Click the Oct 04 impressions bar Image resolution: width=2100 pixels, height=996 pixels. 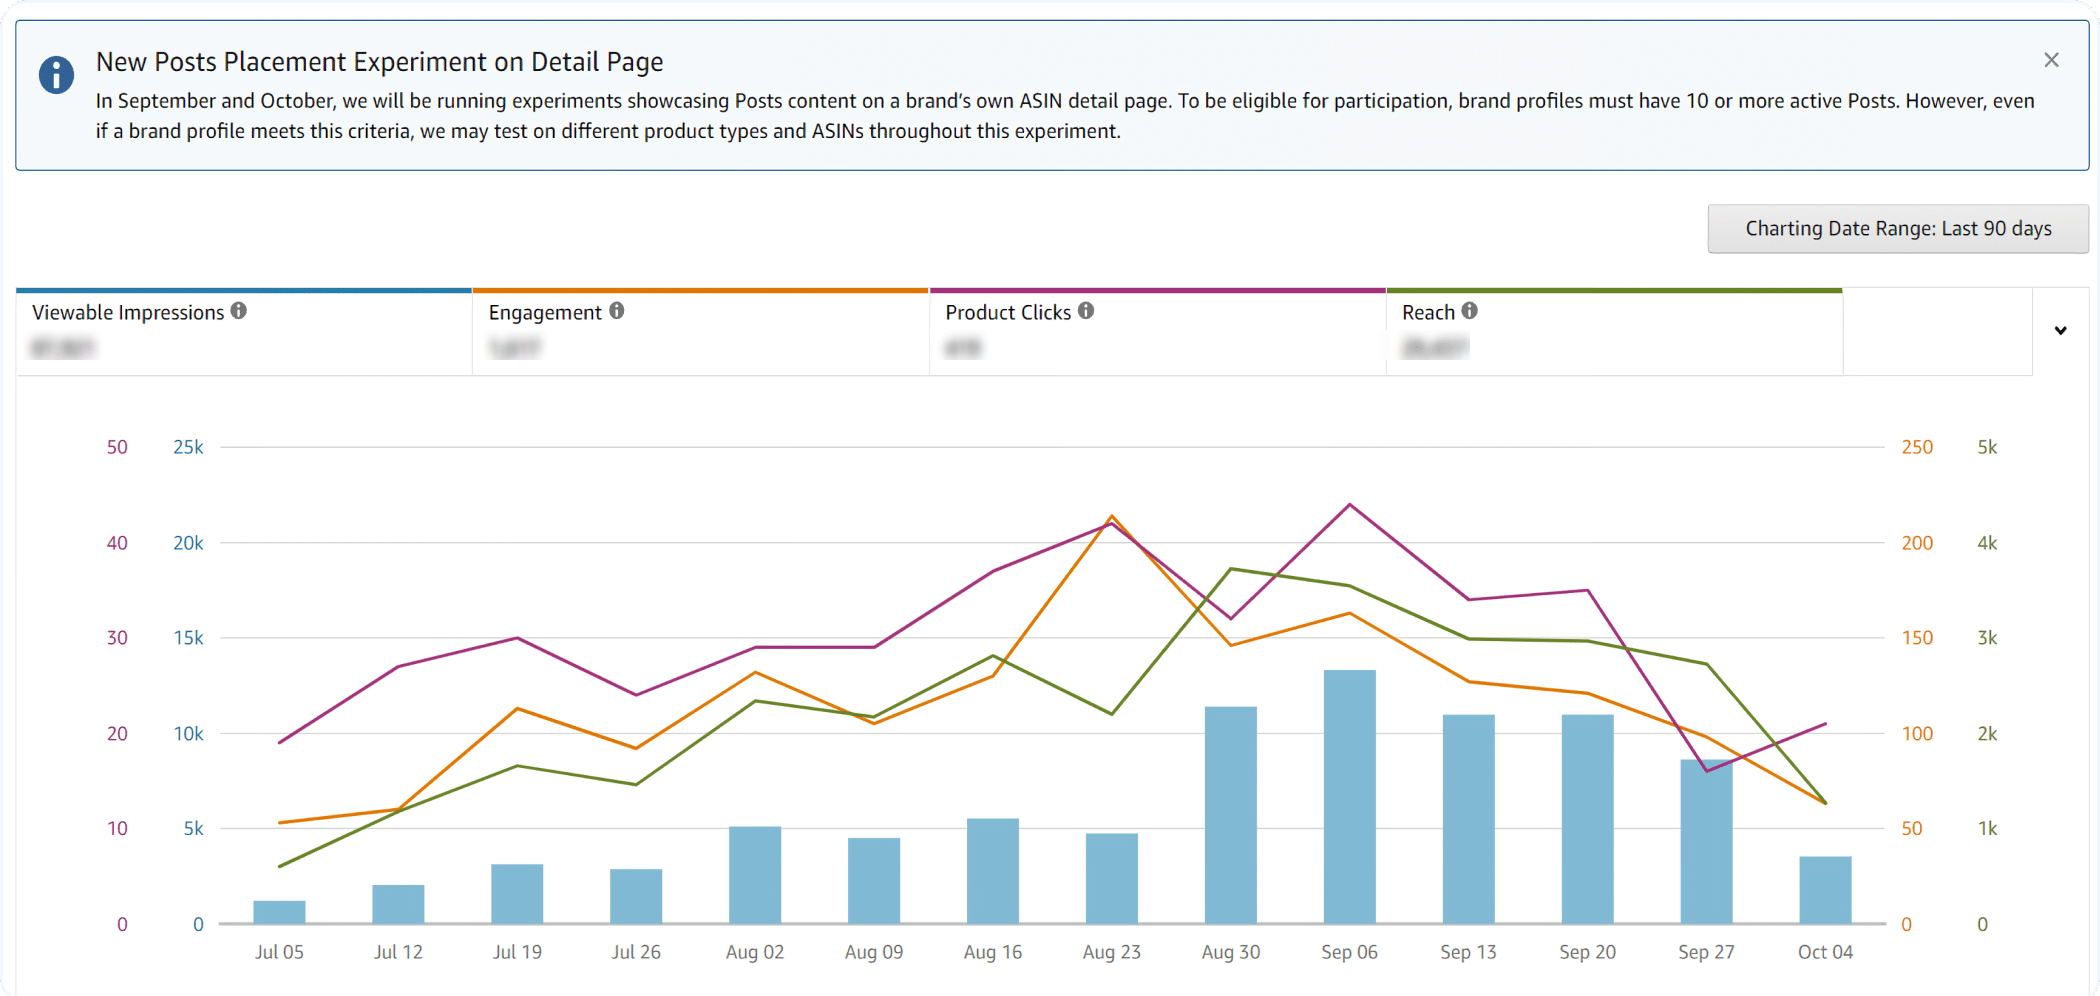[1825, 890]
